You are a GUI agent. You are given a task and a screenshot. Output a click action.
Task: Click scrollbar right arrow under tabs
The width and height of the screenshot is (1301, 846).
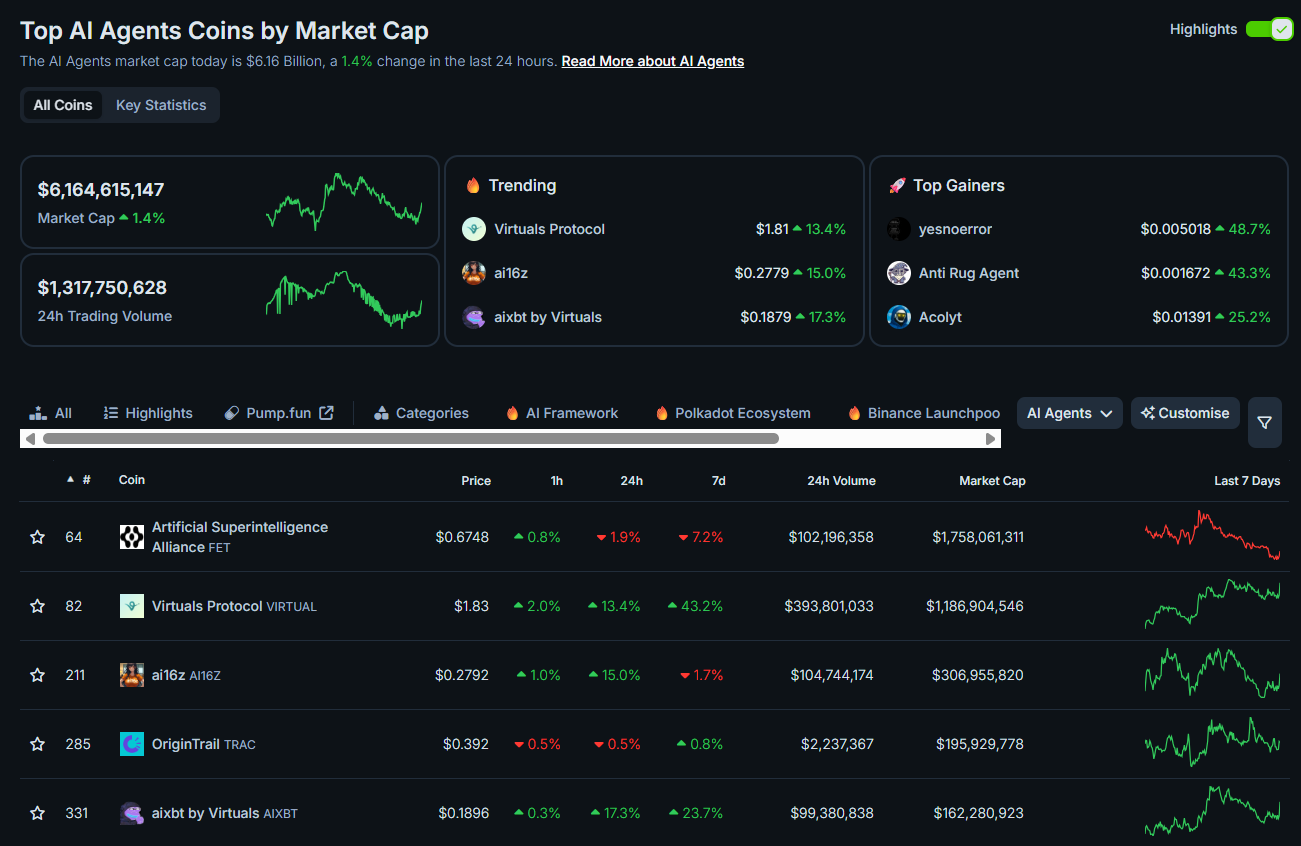tap(991, 439)
